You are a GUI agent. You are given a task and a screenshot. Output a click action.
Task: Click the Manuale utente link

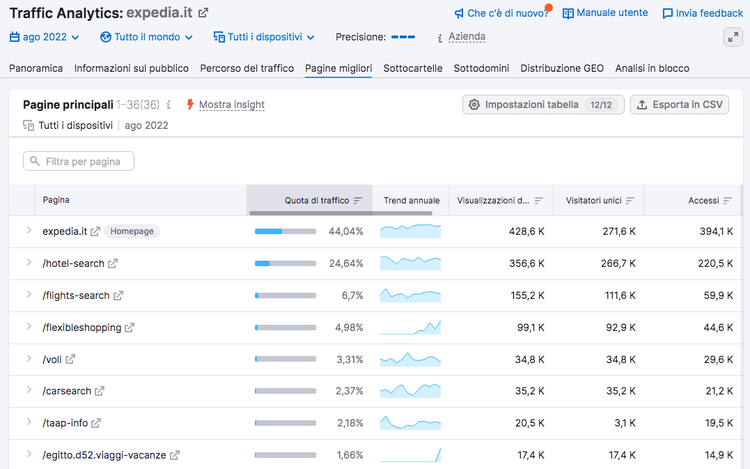(612, 13)
